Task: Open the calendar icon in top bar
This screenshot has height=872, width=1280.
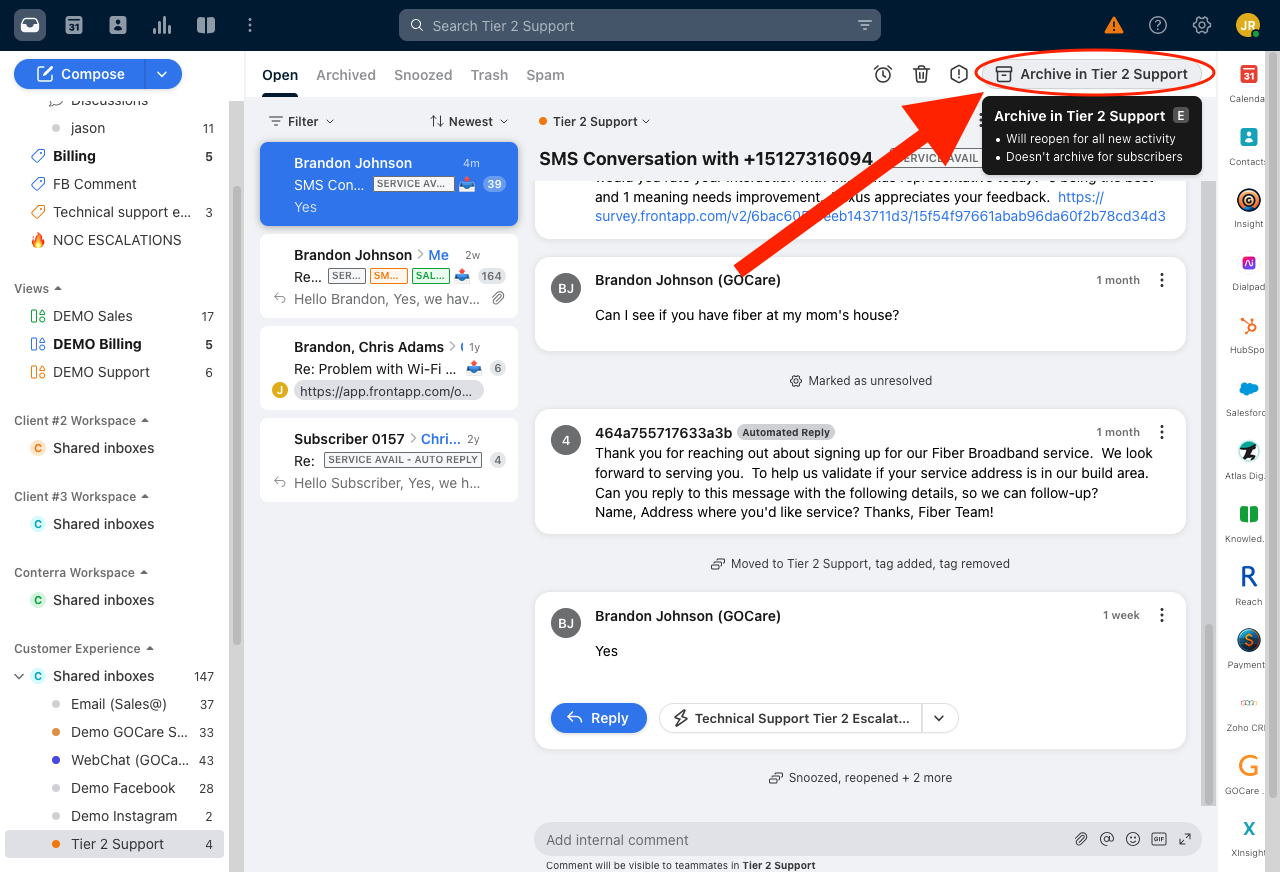Action: coord(74,25)
